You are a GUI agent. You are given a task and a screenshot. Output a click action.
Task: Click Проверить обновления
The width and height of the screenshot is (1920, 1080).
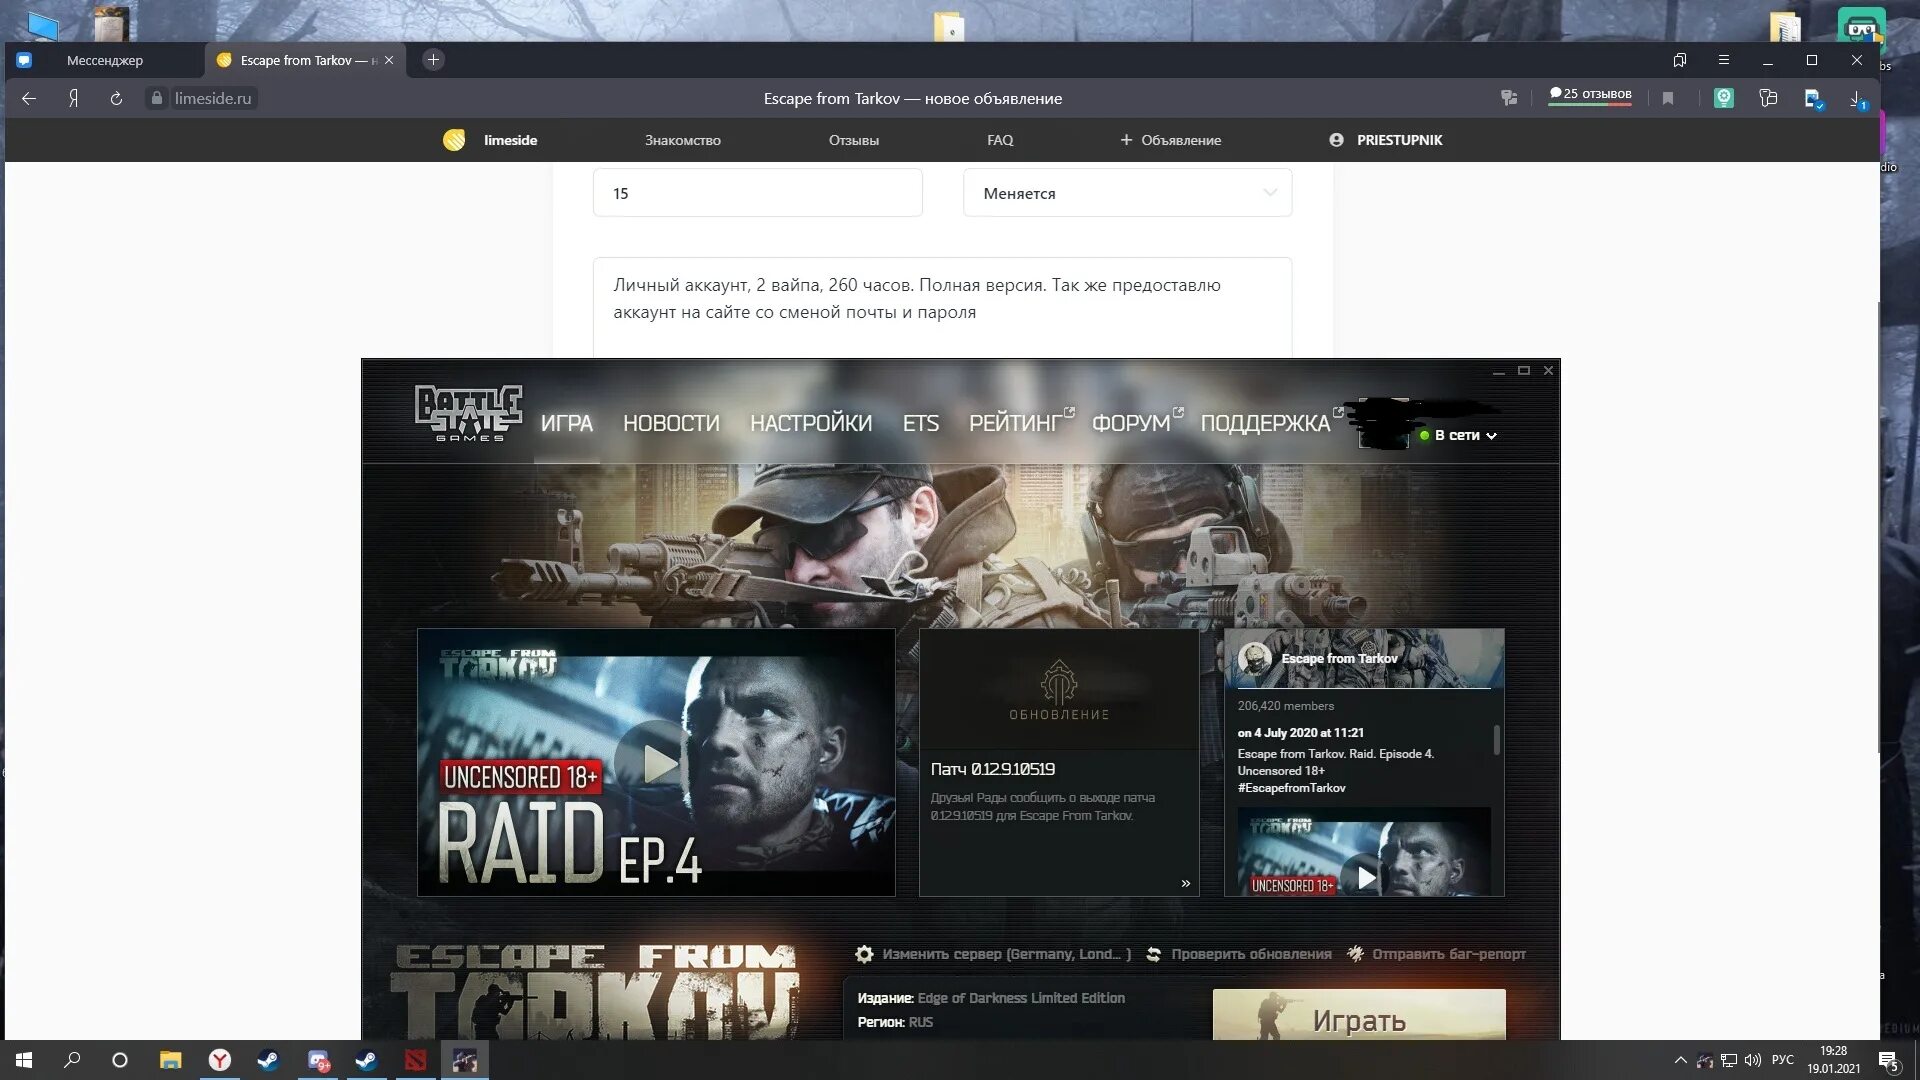[1238, 954]
